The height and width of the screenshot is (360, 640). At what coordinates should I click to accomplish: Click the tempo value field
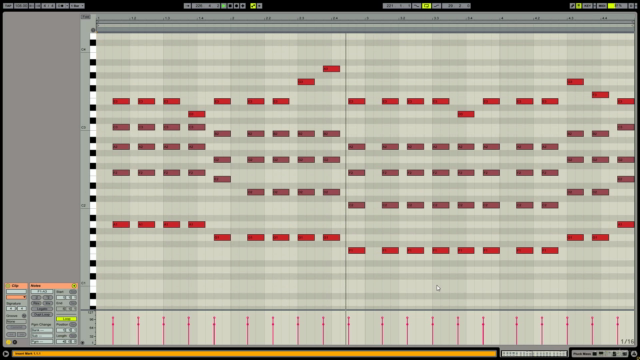click(21, 6)
